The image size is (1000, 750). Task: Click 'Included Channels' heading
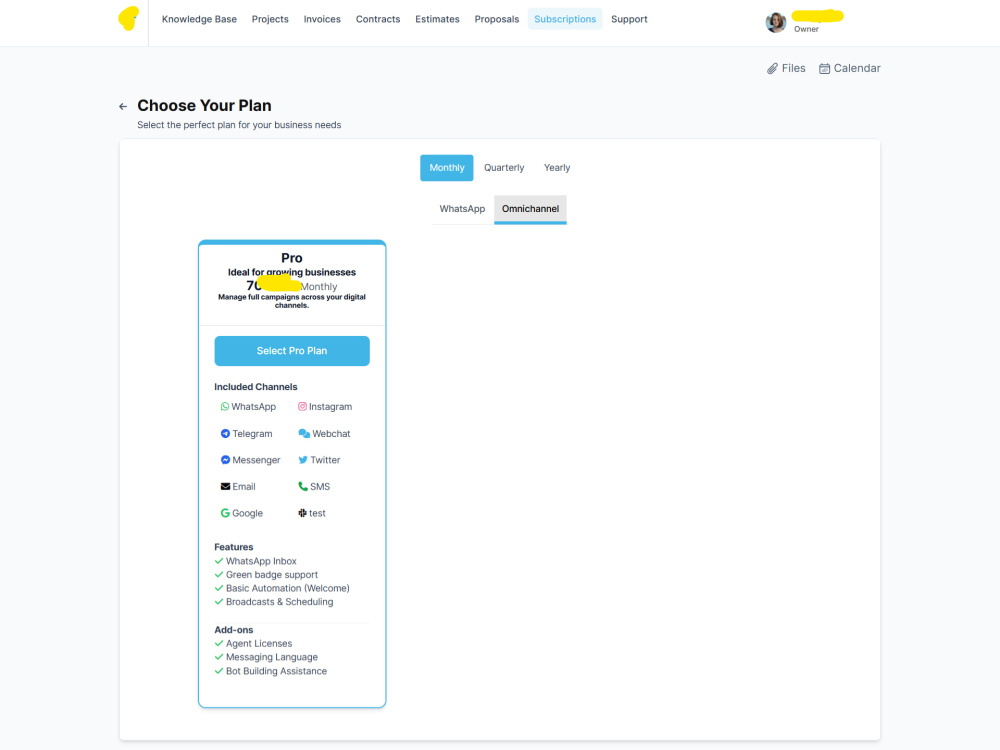point(255,387)
